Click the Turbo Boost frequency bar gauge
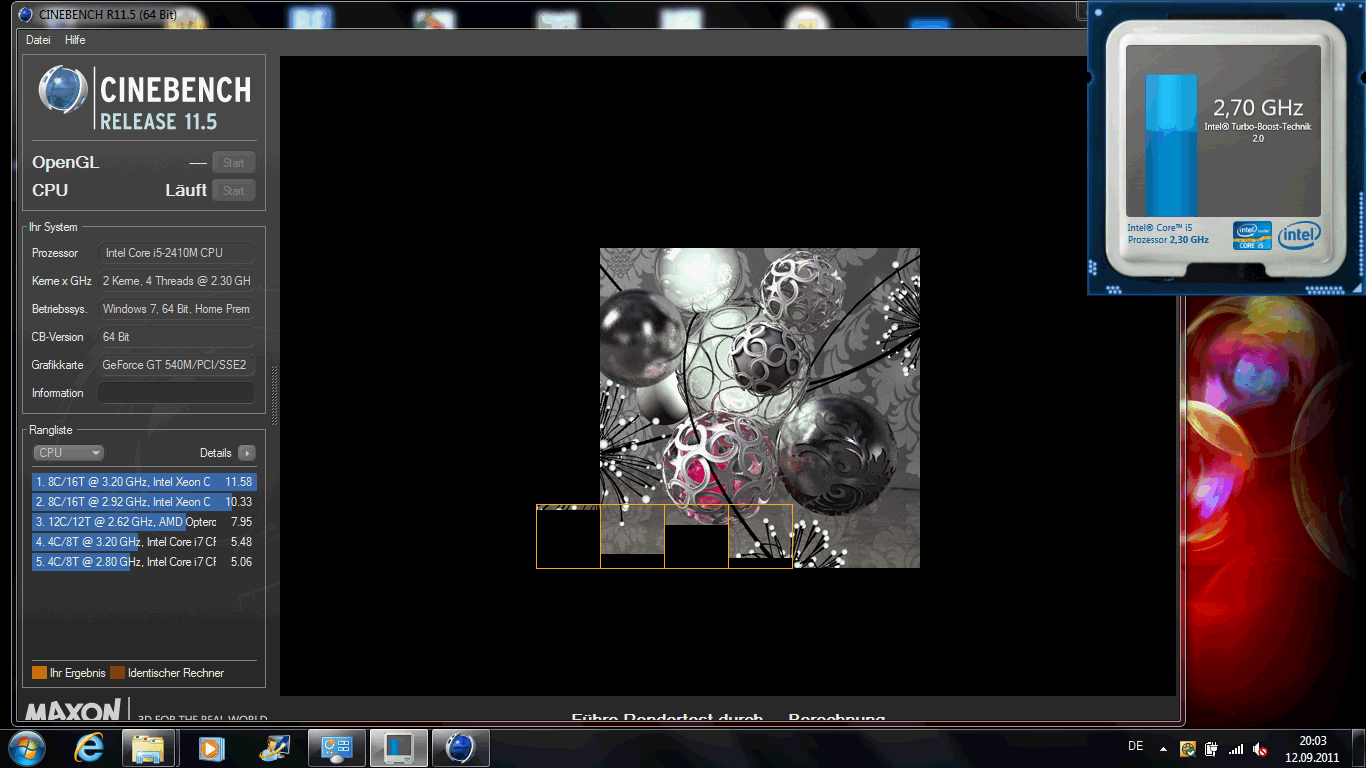Screen dimensions: 1366x768 (x=1171, y=145)
